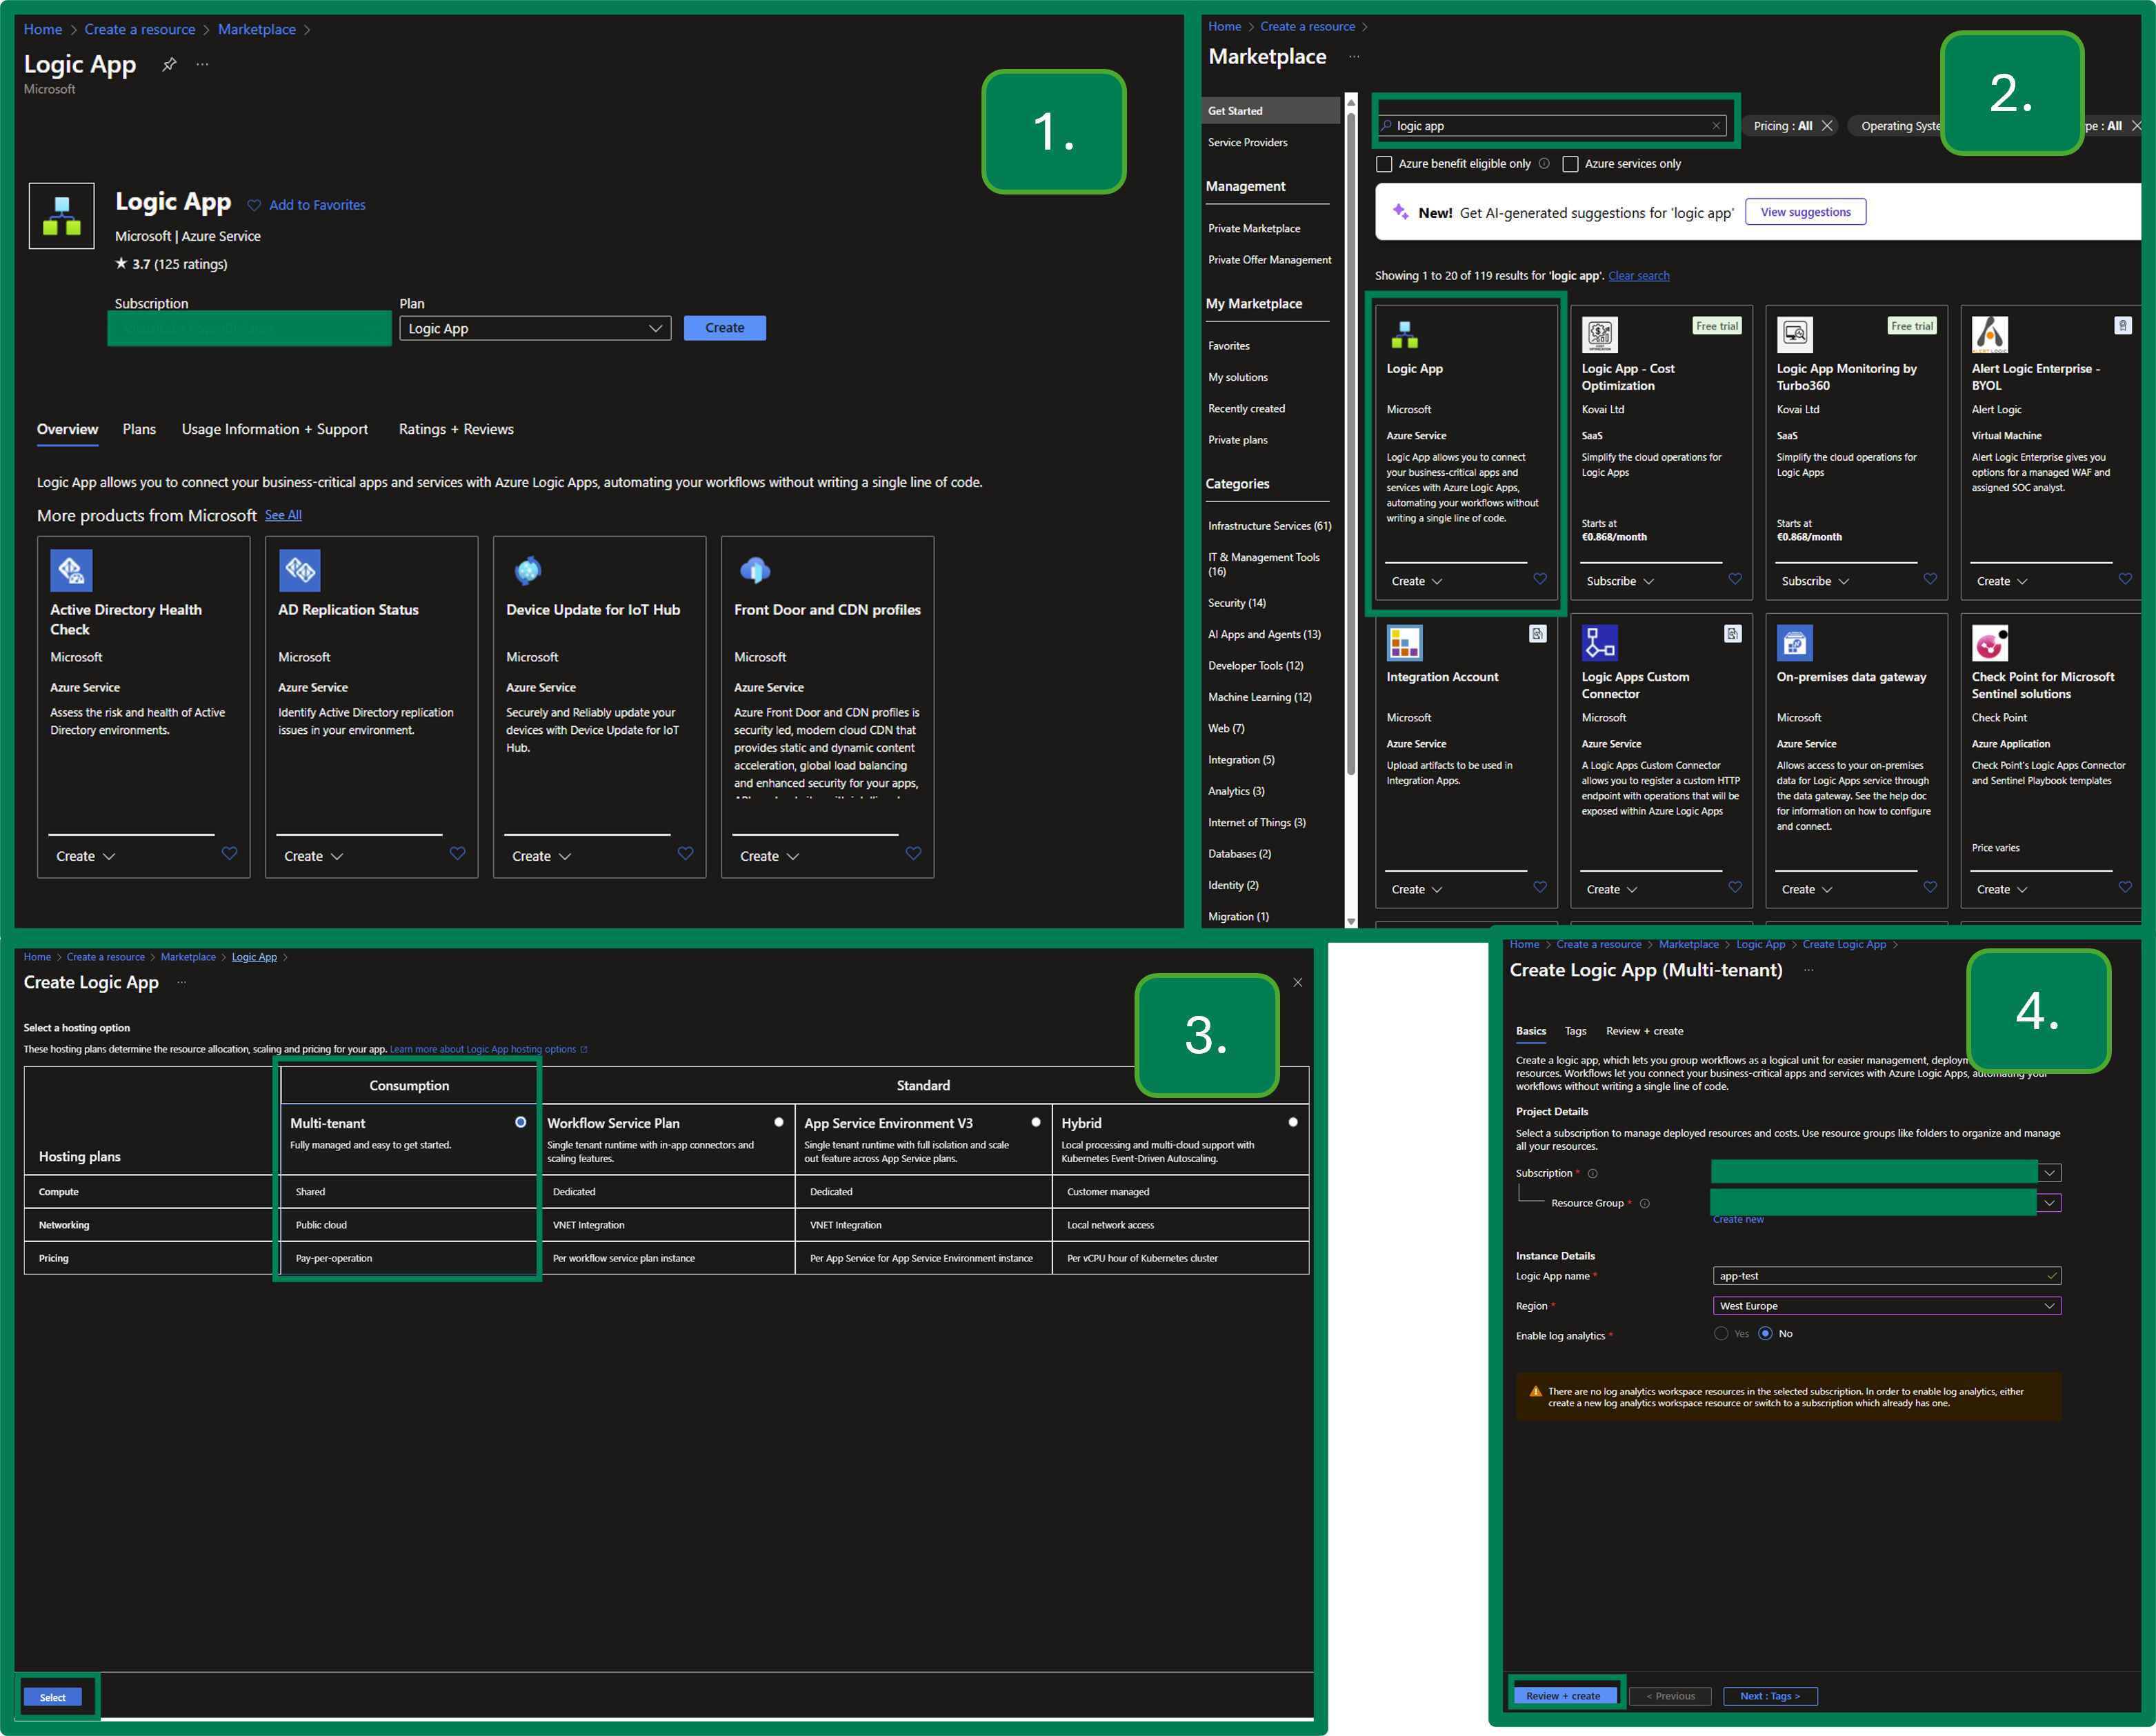Screen dimensions: 2156x1736
Task: Select the Workflow Service Plan radio button
Action: (778, 1122)
